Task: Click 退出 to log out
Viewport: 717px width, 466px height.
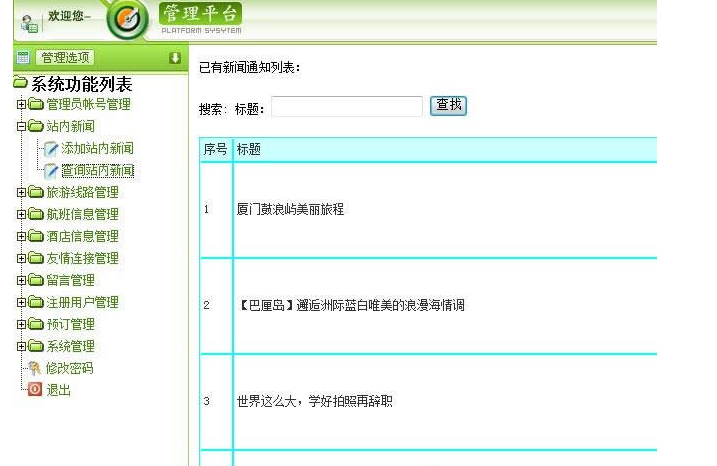Action: click(x=59, y=390)
